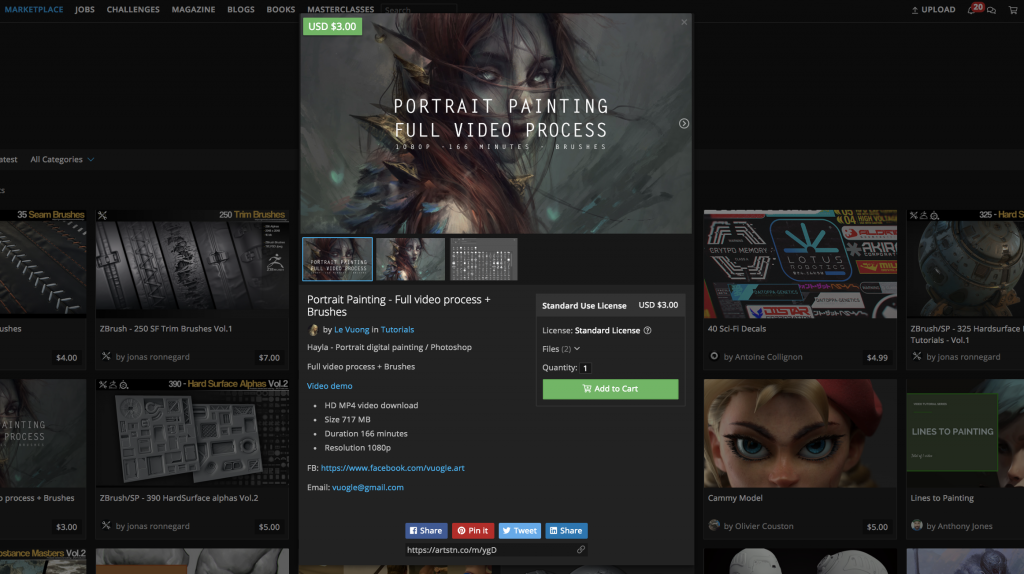This screenshot has height=574, width=1024.
Task: Click the vuogle@gmail.com email link
Action: [368, 488]
